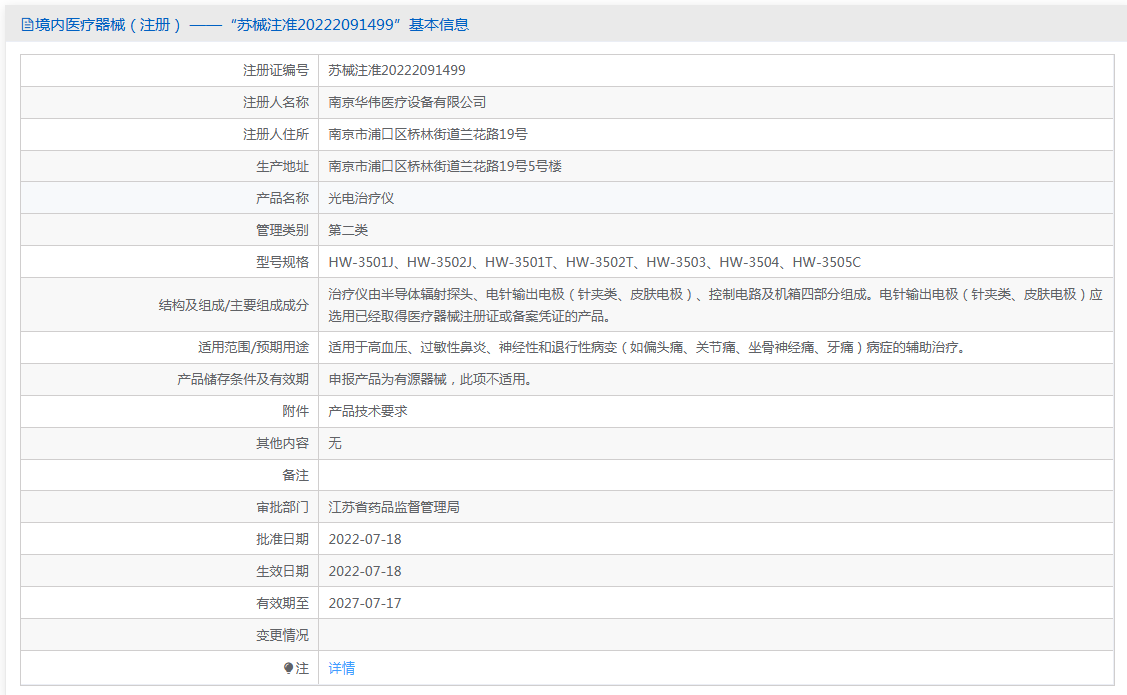Click the 产品名称 label
1127x695 pixels.
click(282, 198)
